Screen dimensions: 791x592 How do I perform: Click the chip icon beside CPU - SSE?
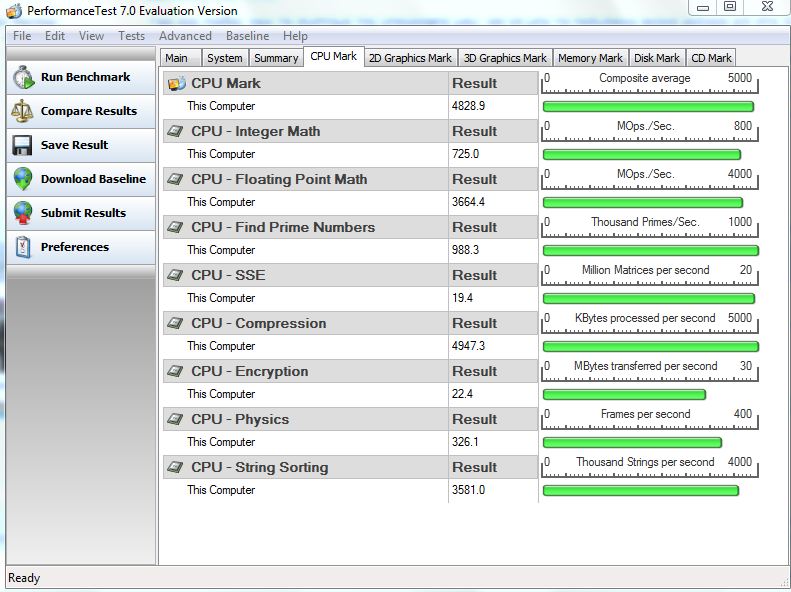(176, 275)
